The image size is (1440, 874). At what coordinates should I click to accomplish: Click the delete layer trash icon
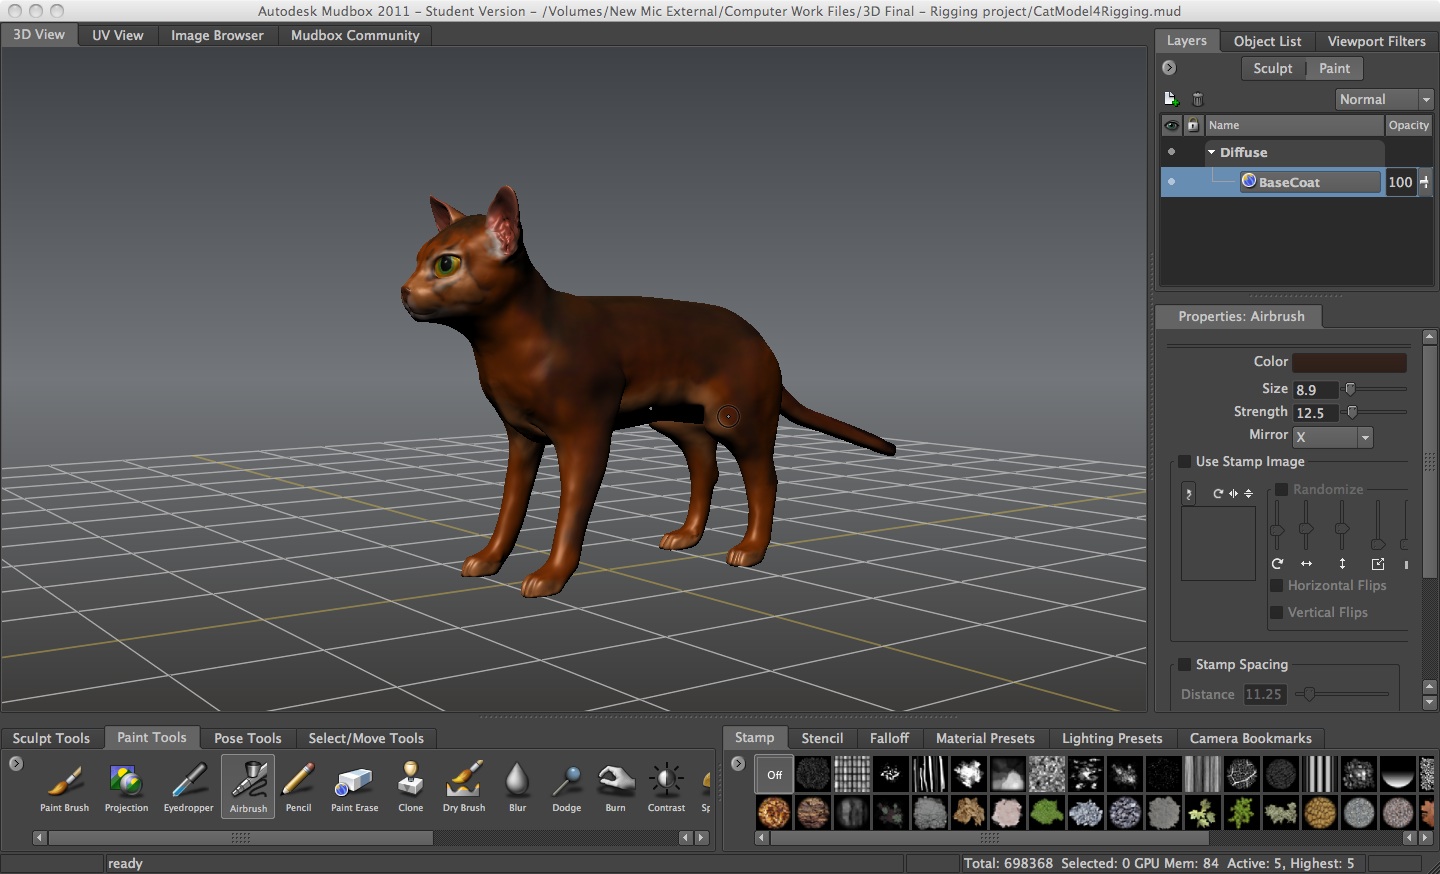pyautogui.click(x=1197, y=99)
